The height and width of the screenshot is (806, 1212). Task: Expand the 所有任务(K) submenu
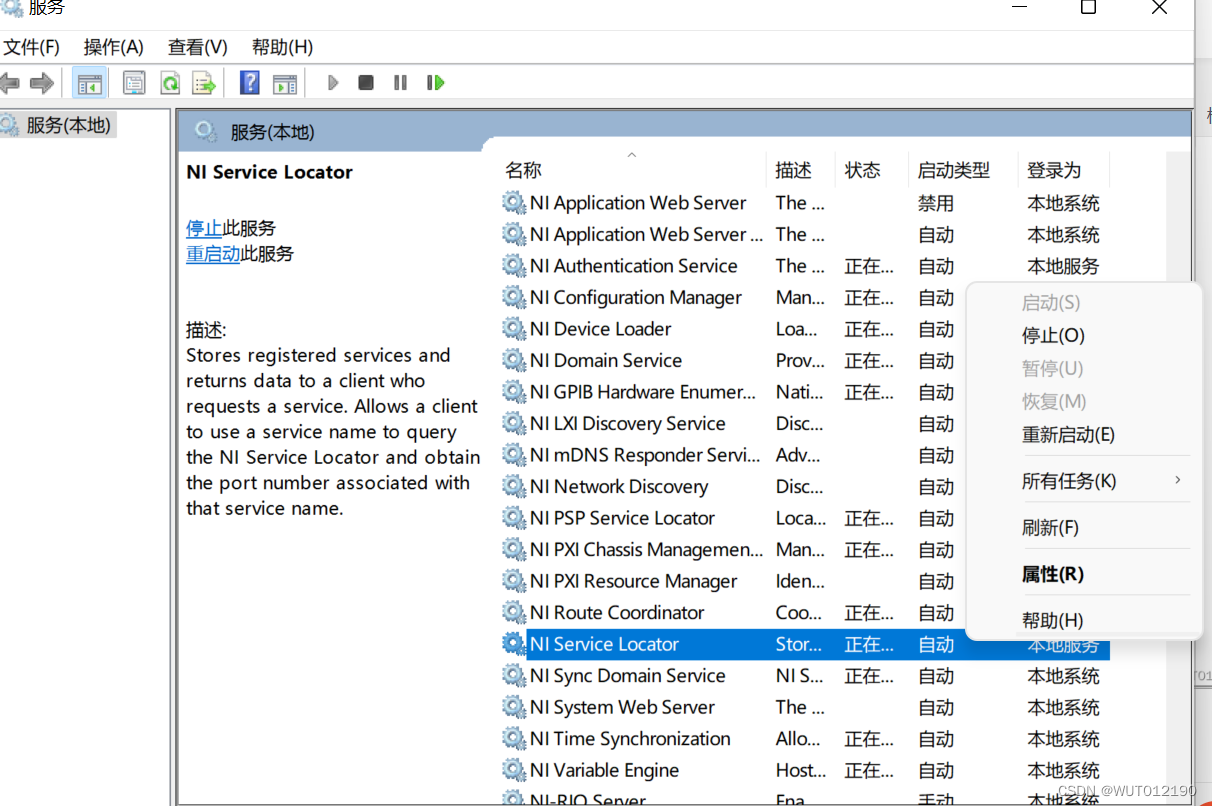(1083, 481)
